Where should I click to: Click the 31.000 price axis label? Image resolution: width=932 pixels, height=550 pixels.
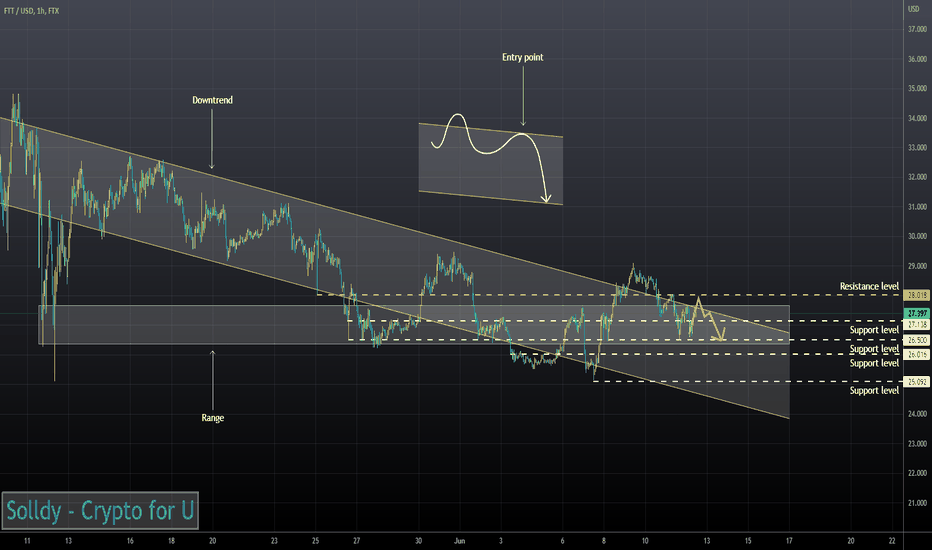pos(917,207)
